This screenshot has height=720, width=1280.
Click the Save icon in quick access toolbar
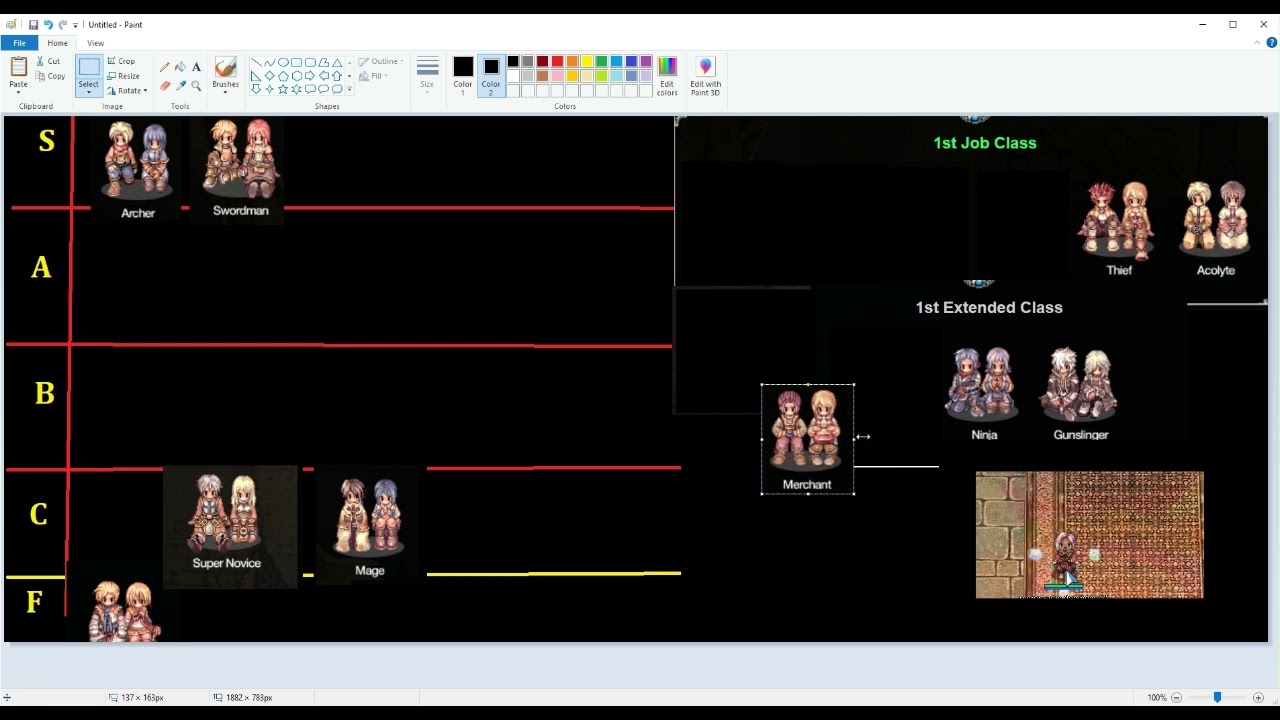tap(33, 25)
